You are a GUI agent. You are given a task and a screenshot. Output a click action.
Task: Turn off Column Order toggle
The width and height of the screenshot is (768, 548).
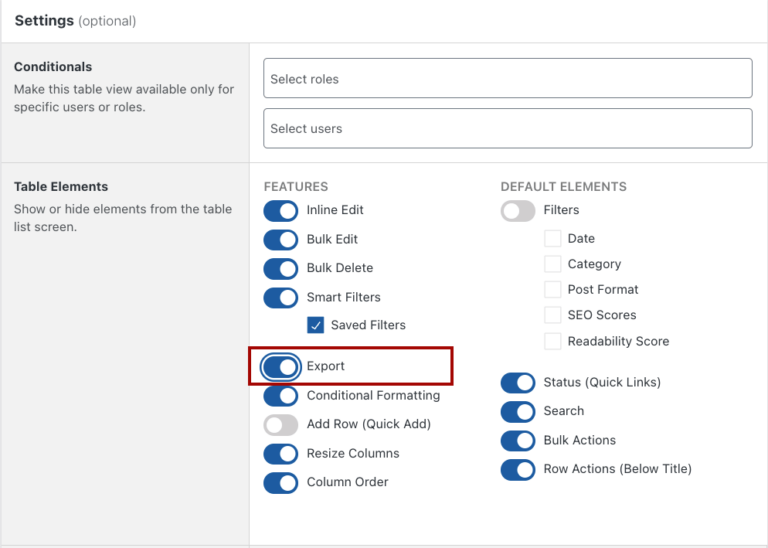pos(281,483)
